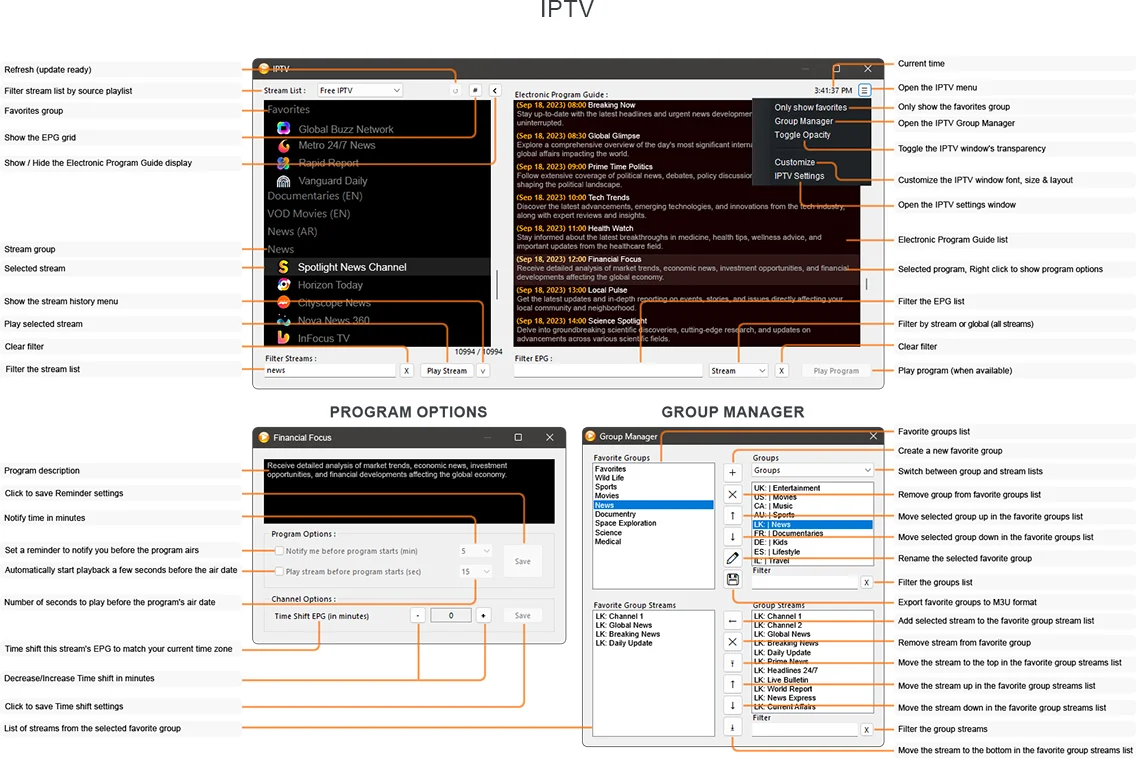The height and width of the screenshot is (758, 1136).
Task: Move the stream up in favorite group streams
Action: pos(732,684)
